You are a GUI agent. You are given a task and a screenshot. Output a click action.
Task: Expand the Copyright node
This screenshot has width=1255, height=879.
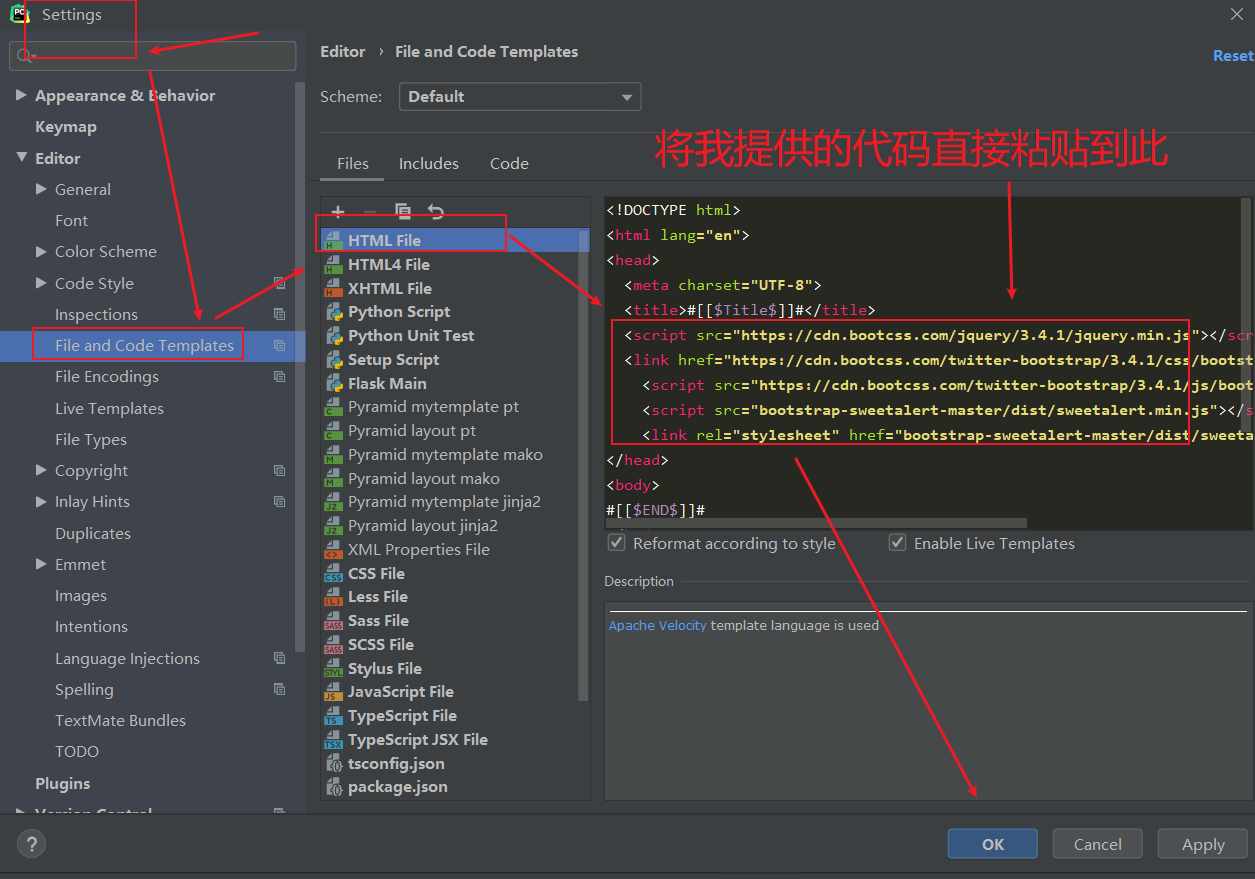pyautogui.click(x=41, y=470)
